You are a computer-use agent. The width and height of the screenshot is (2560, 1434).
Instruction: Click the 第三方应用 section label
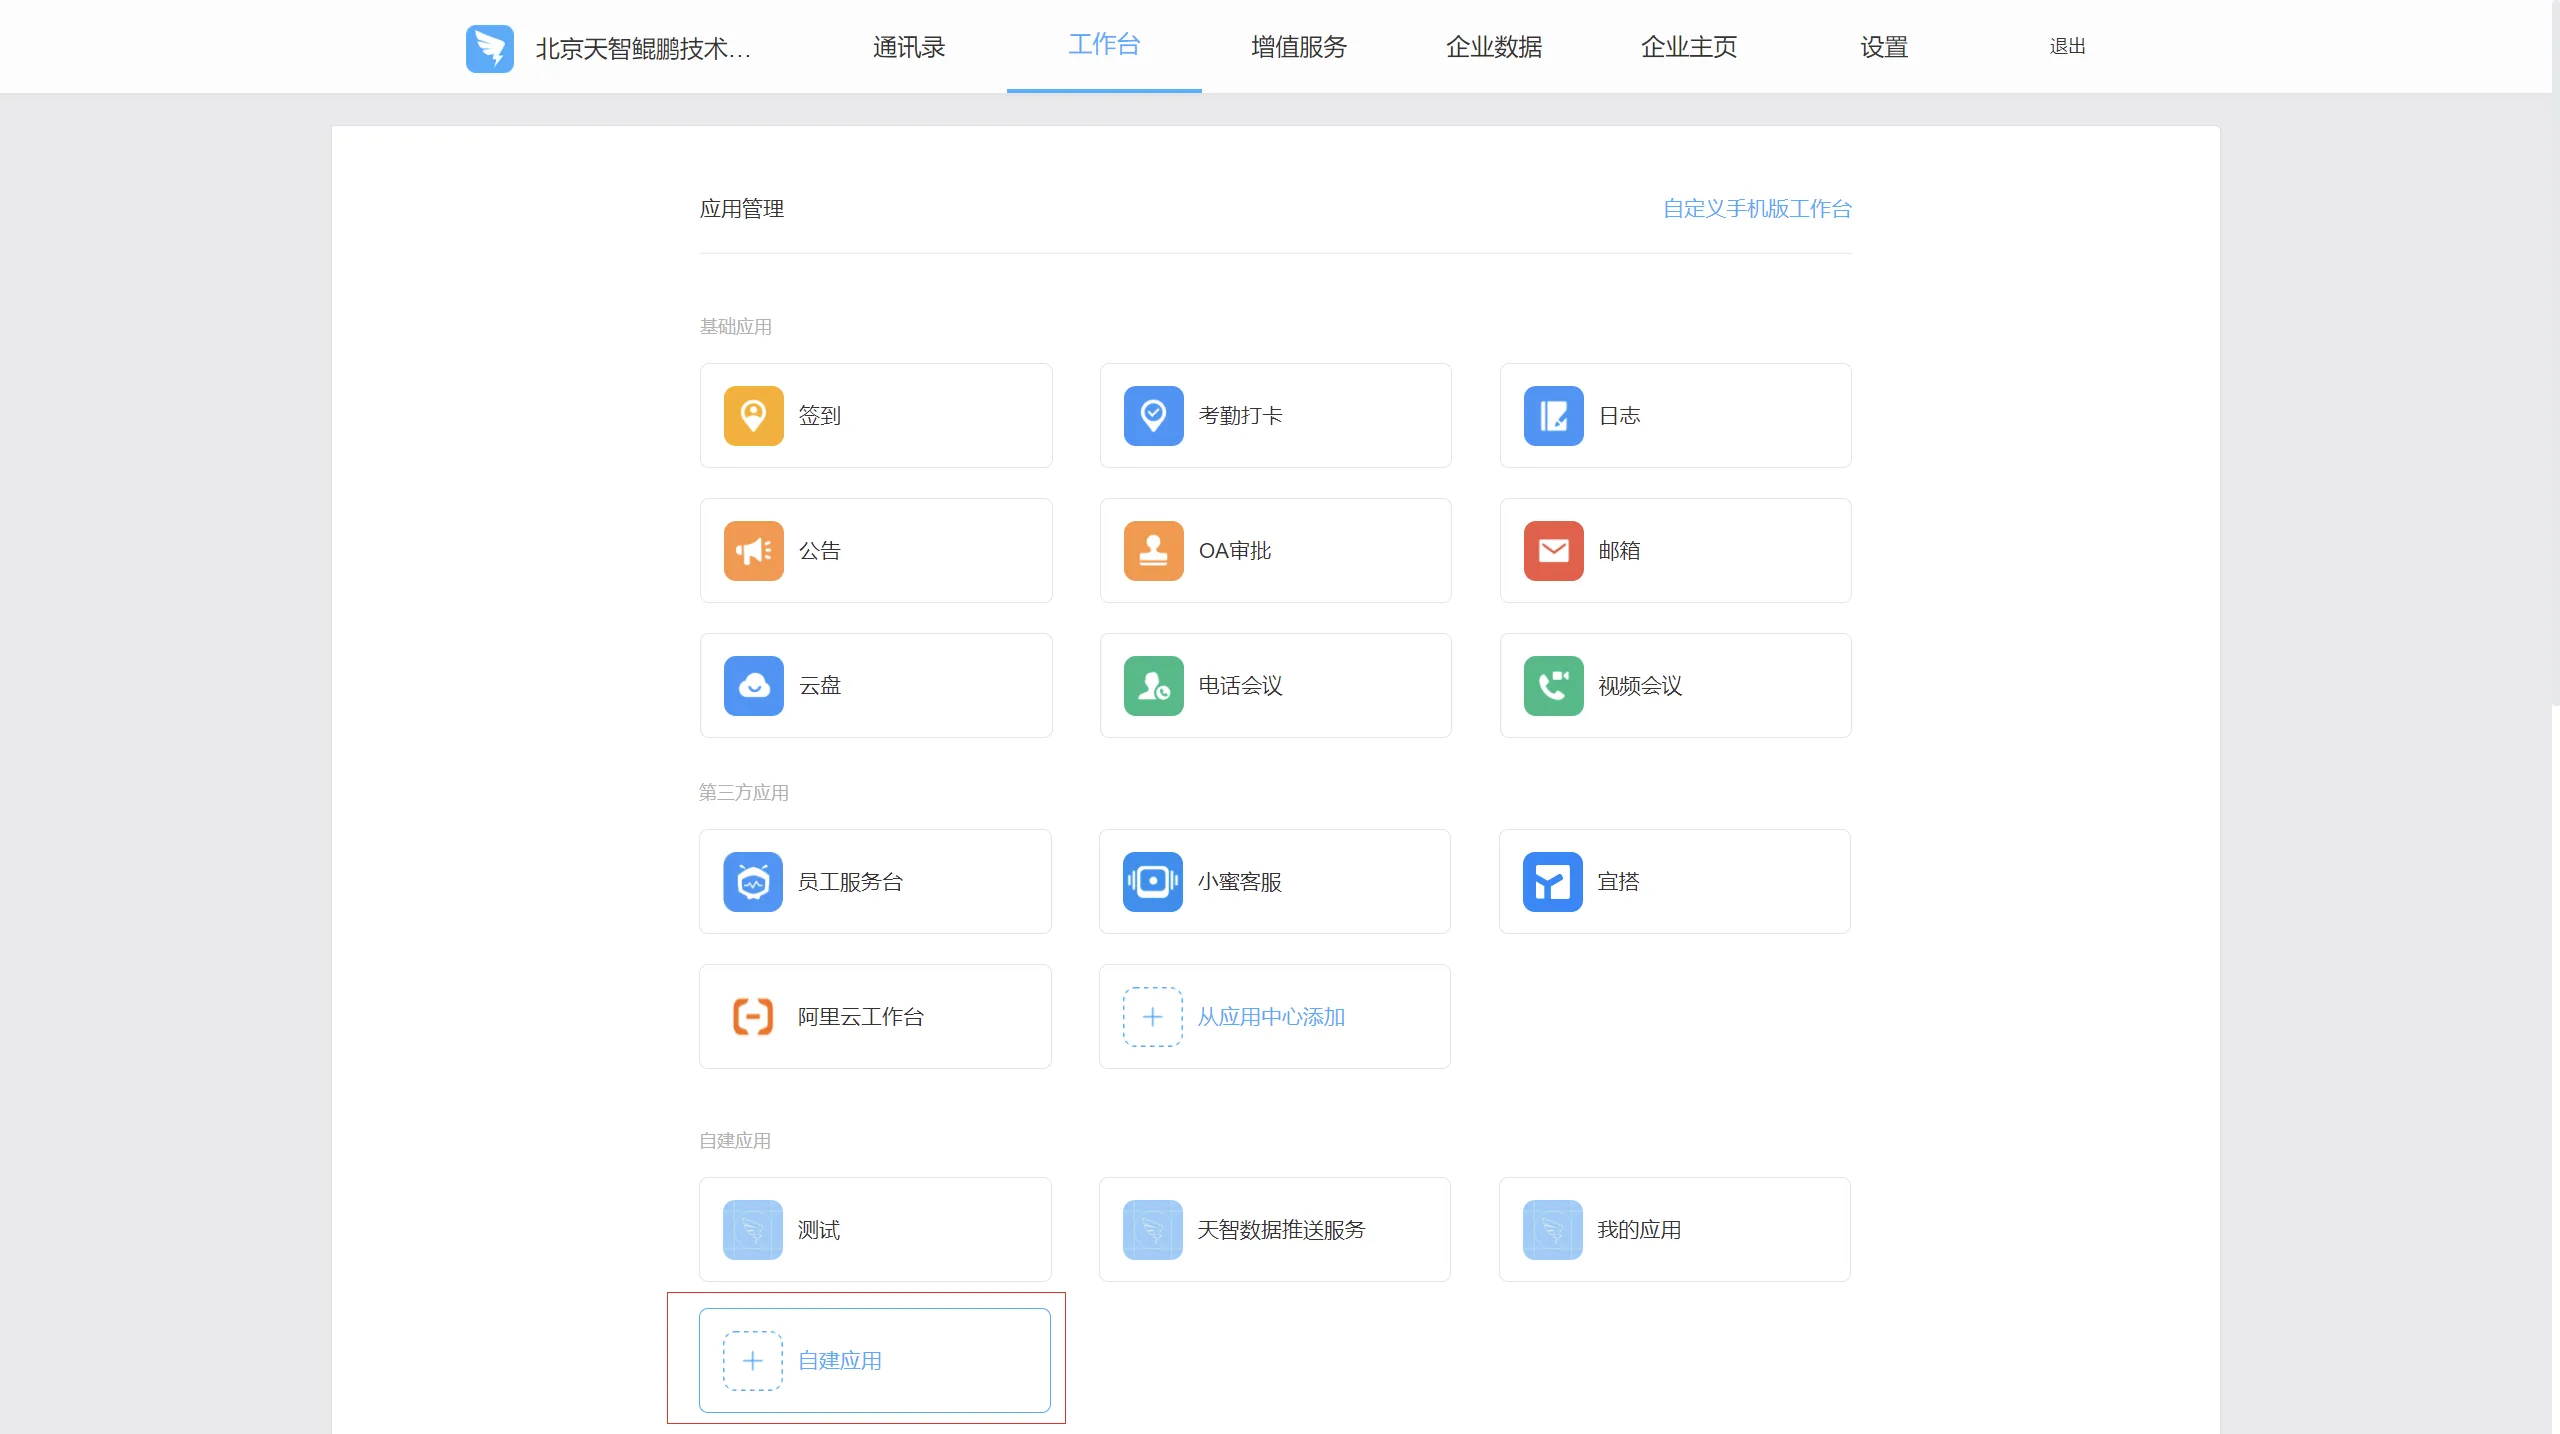point(743,792)
